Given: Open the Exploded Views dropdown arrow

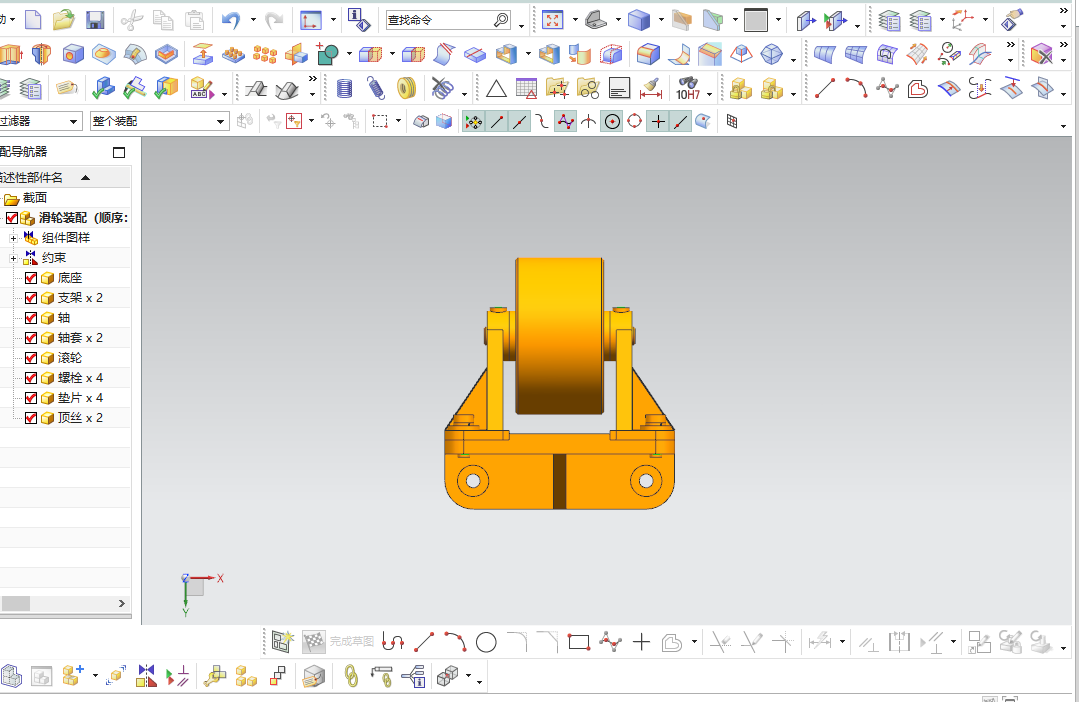Looking at the screenshot, I should click(x=469, y=676).
